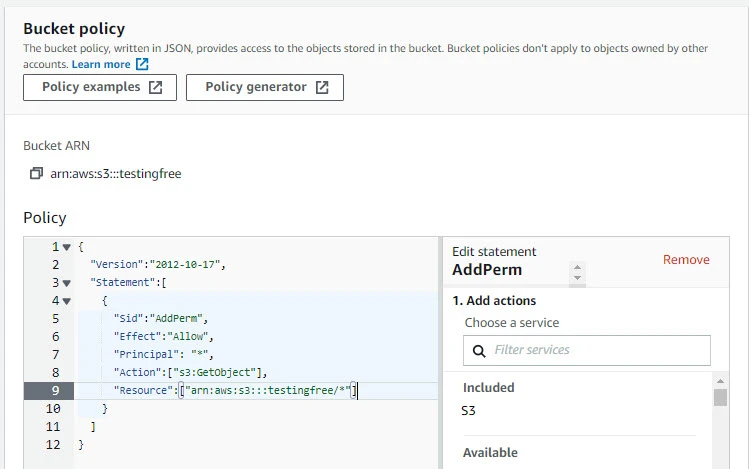Click the external-link icon on Policy generator
The width and height of the screenshot is (749, 469).
click(322, 87)
